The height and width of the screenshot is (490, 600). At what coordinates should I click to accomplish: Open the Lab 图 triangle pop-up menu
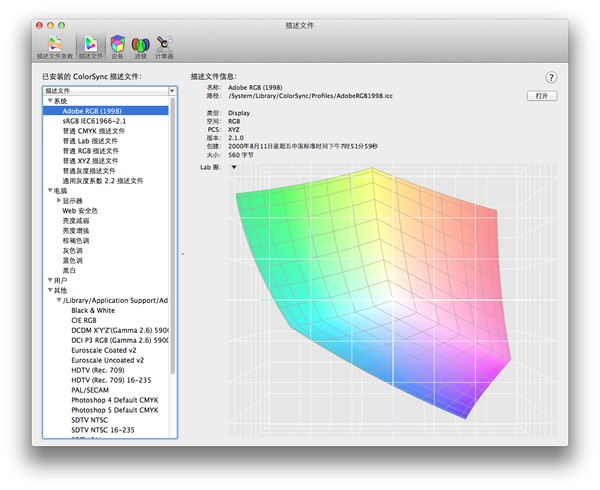234,167
